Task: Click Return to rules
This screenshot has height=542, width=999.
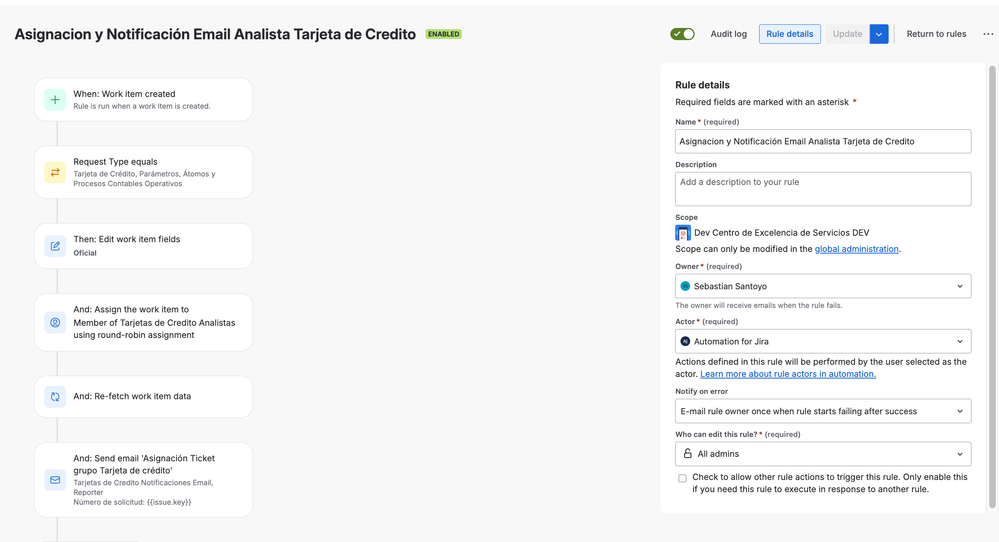Action: [936, 34]
